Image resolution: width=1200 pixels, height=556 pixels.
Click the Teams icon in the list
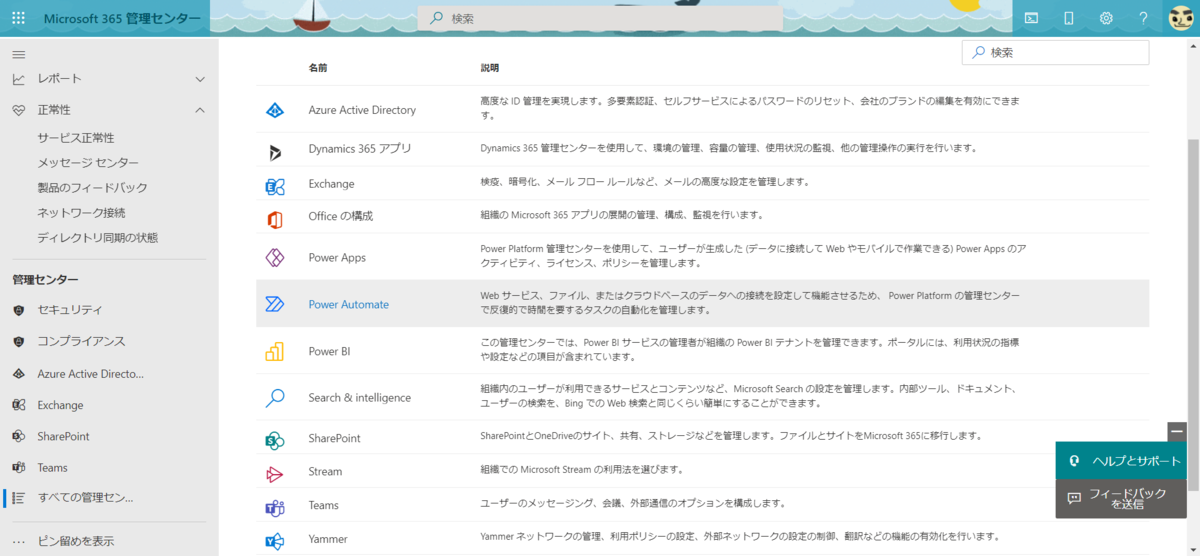[275, 507]
